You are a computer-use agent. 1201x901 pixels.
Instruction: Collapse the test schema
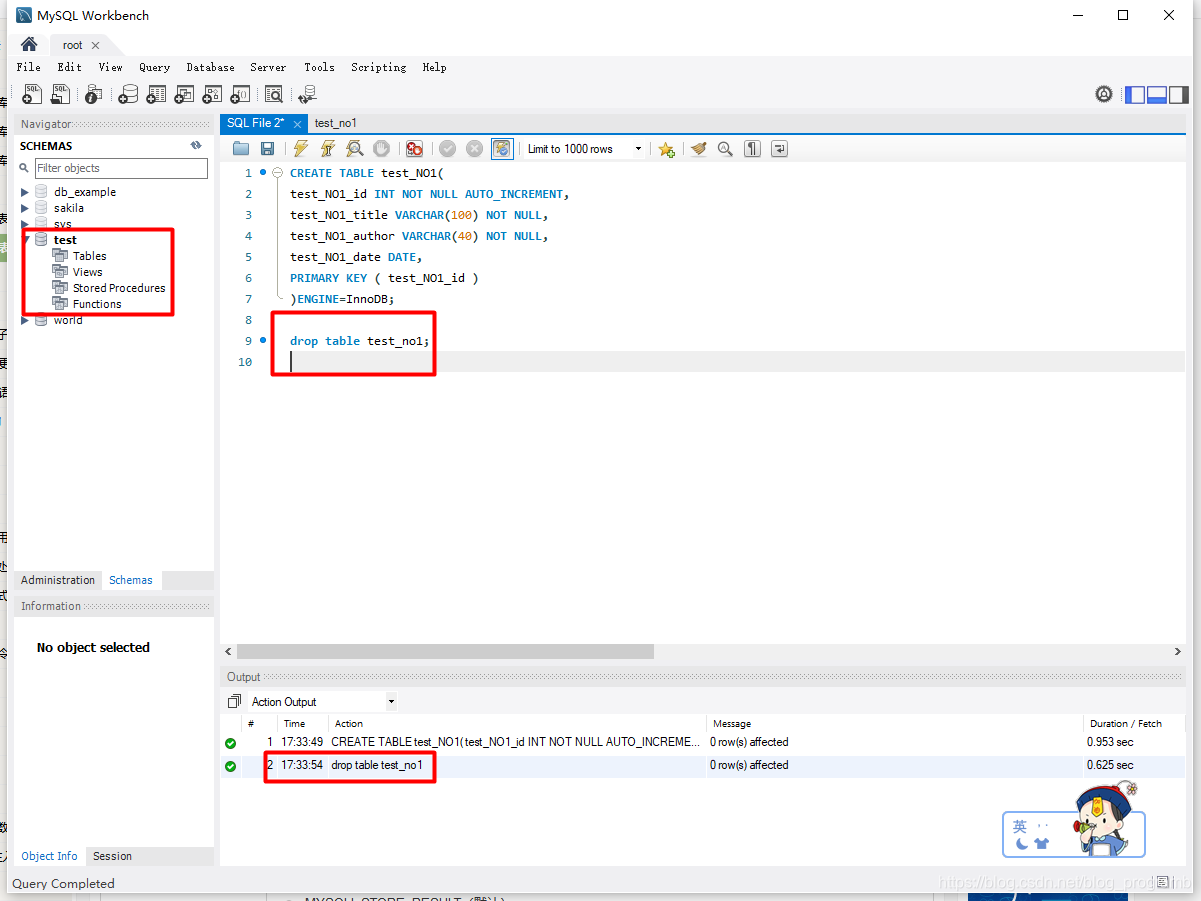point(25,240)
